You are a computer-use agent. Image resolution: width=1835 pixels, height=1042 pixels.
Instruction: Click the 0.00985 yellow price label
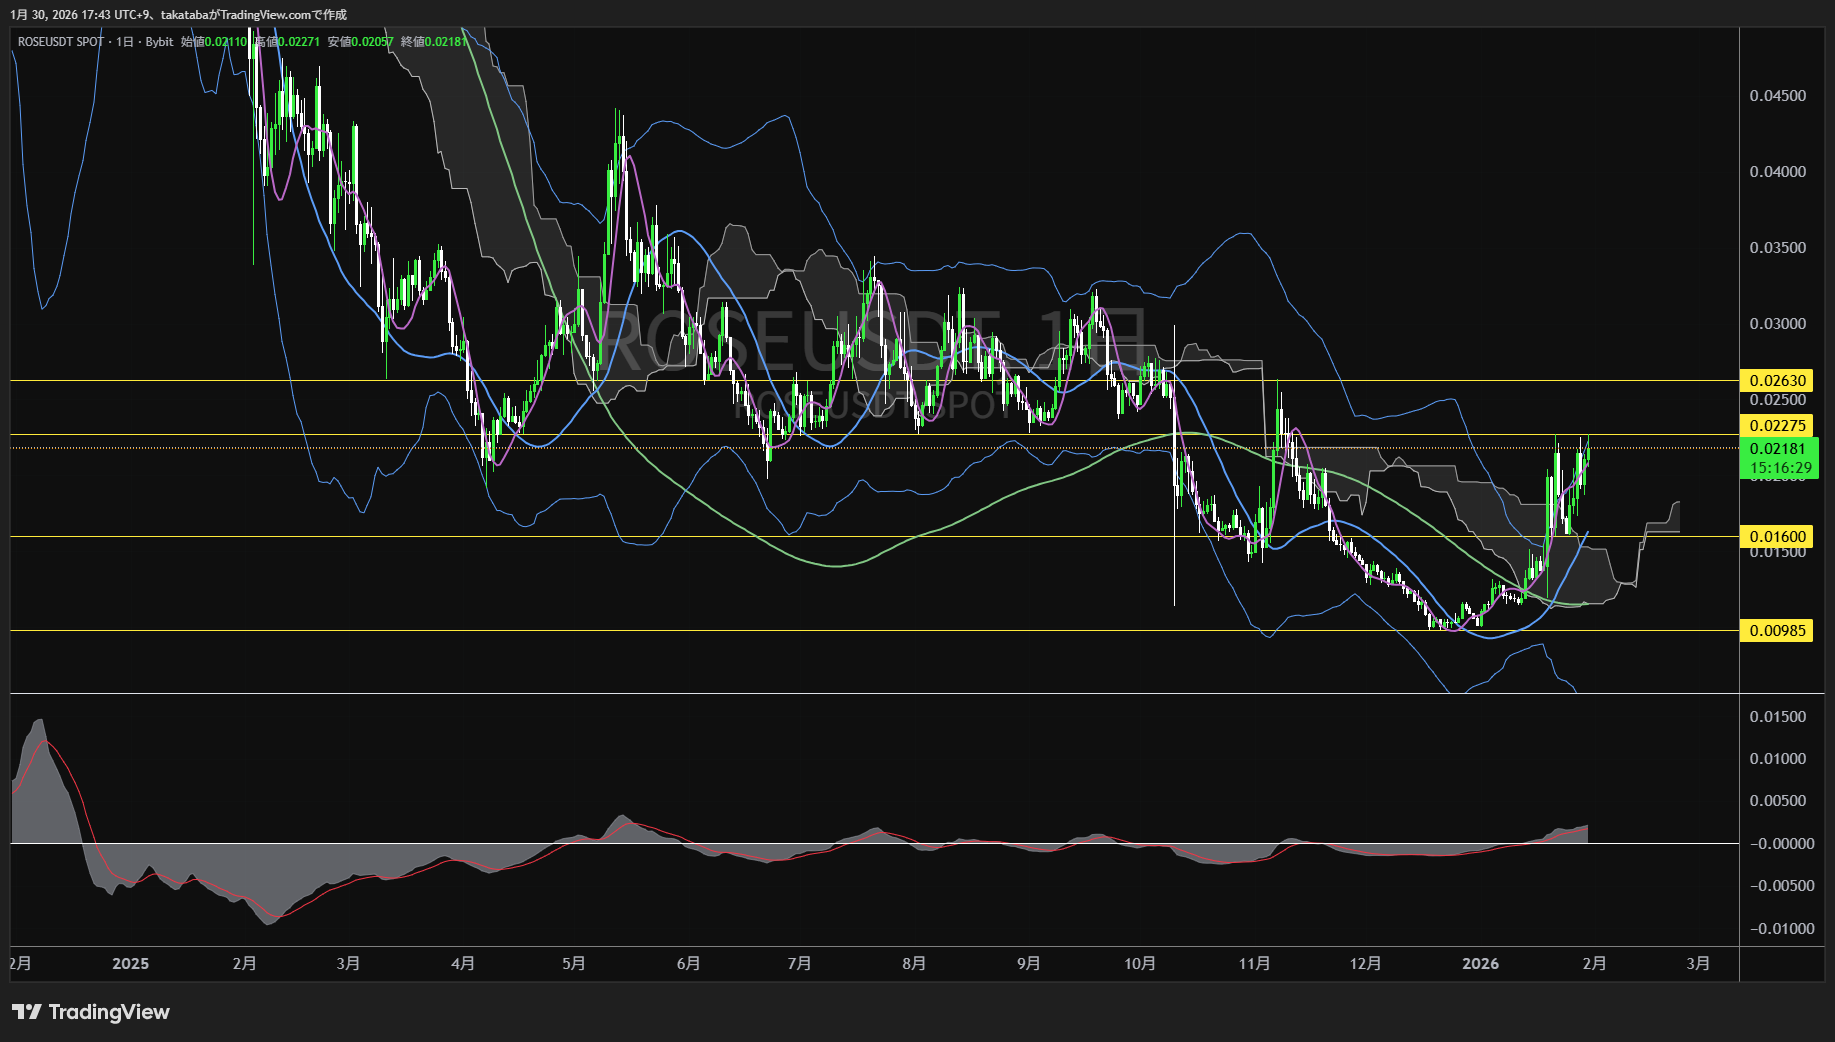pyautogui.click(x=1777, y=631)
